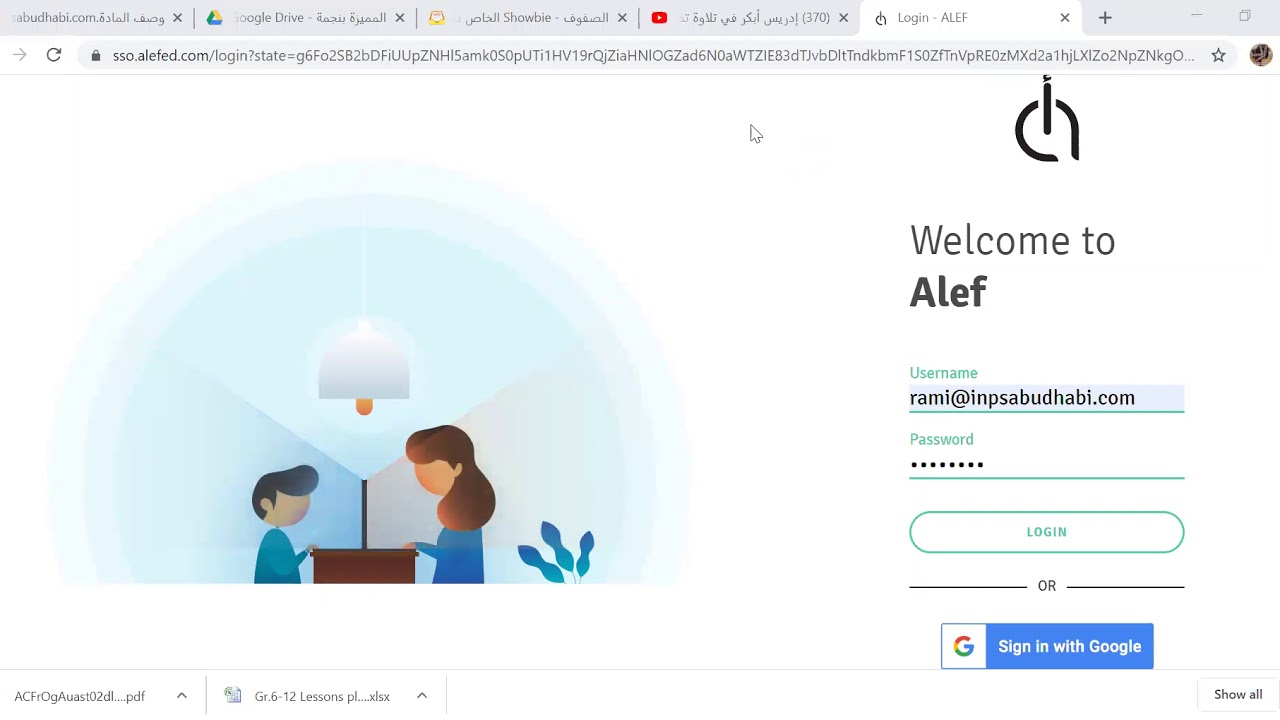Expand options for Gr.6-12 Lessons xlsx download

tap(422, 696)
